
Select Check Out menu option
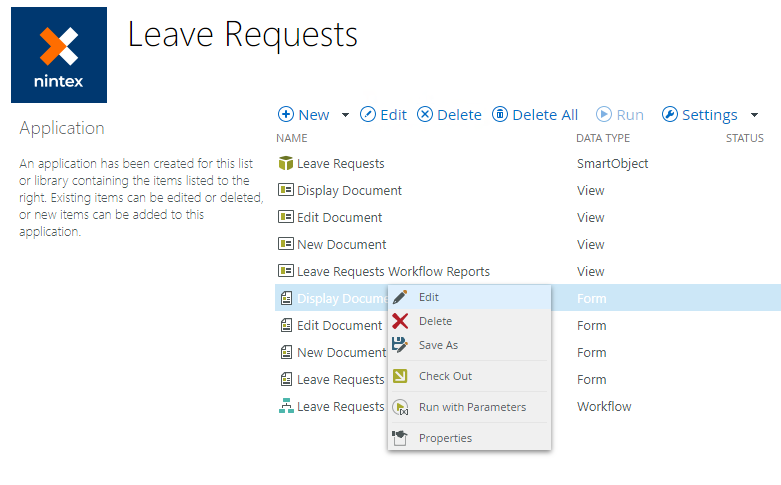(445, 376)
